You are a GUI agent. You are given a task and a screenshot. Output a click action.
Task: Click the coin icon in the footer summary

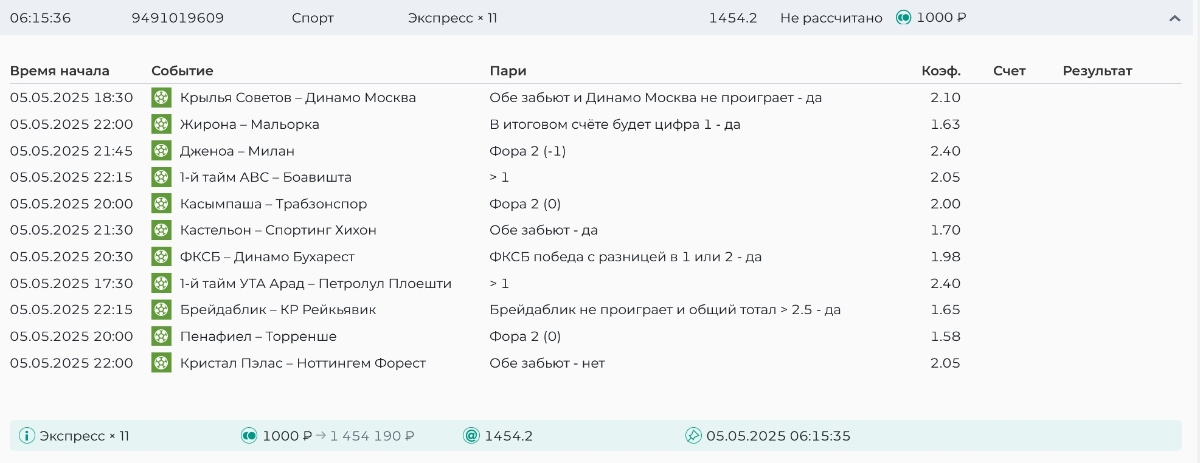point(249,436)
